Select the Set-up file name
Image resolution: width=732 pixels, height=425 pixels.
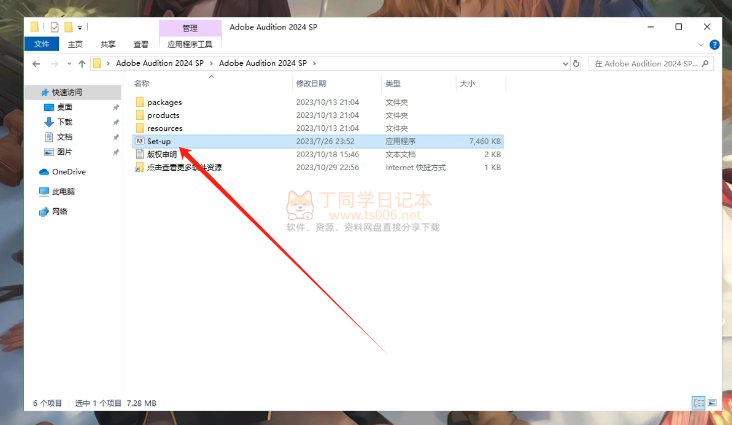click(159, 141)
